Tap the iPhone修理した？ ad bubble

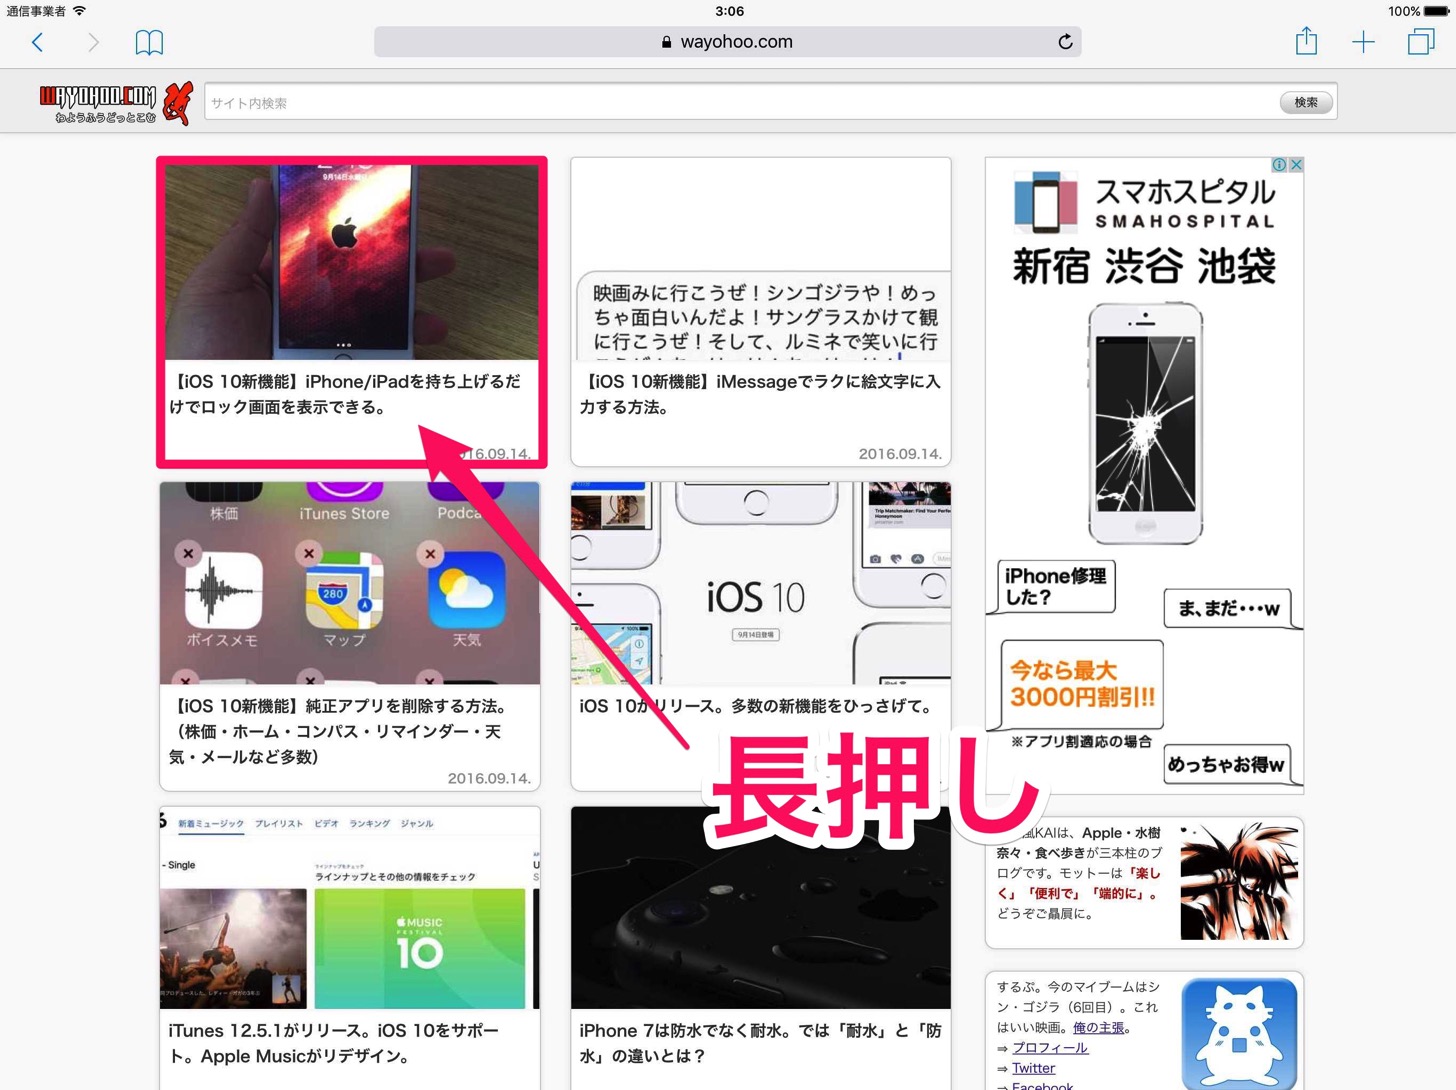coord(1056,586)
